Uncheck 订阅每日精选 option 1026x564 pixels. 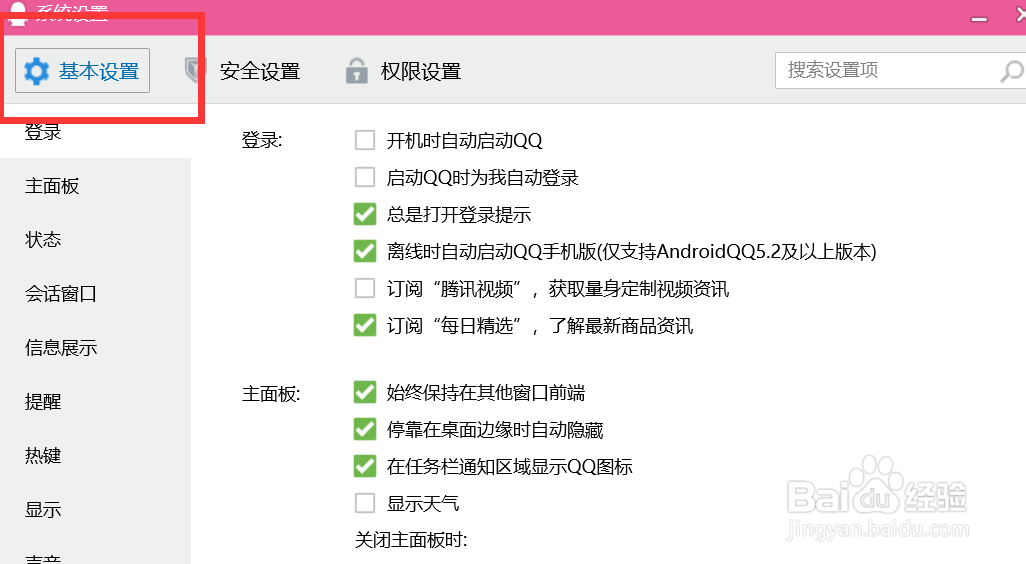click(364, 325)
